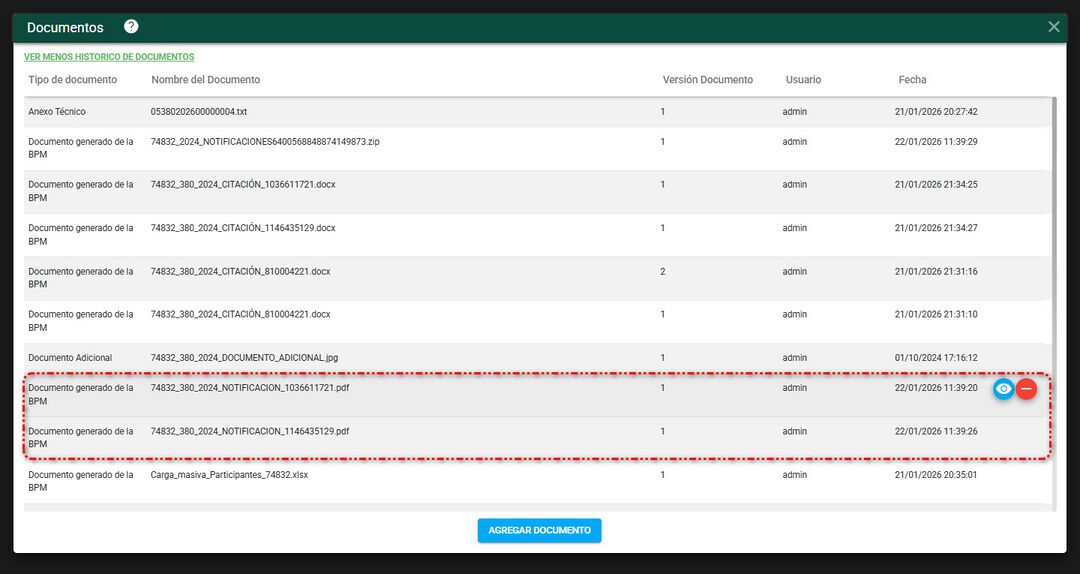Select CITACIÓN_1146435129.docx document row
The image size is (1080, 574).
(243, 228)
